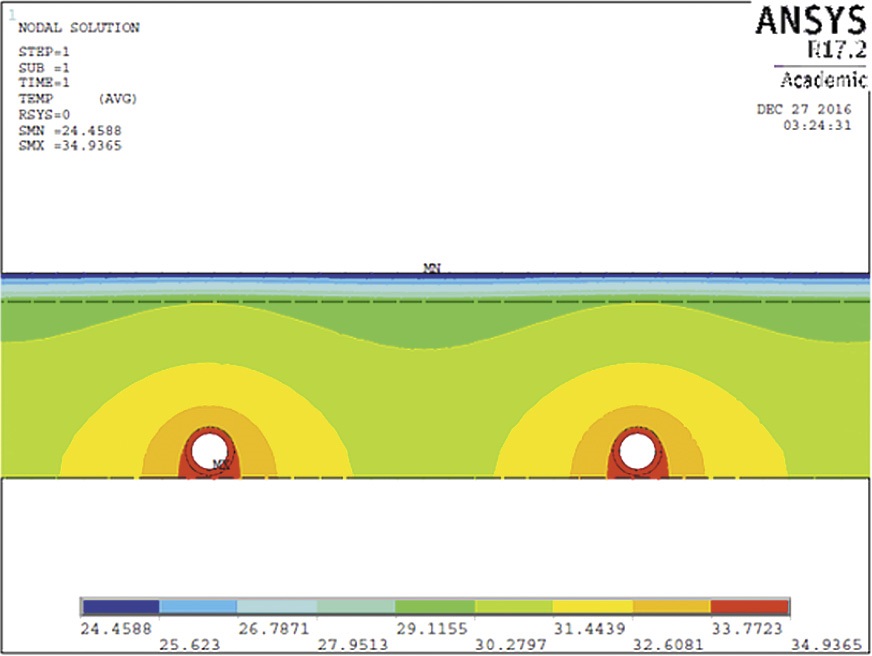The image size is (872, 656).
Task: Click the SMX =34.9365 value
Action: click(x=70, y=146)
